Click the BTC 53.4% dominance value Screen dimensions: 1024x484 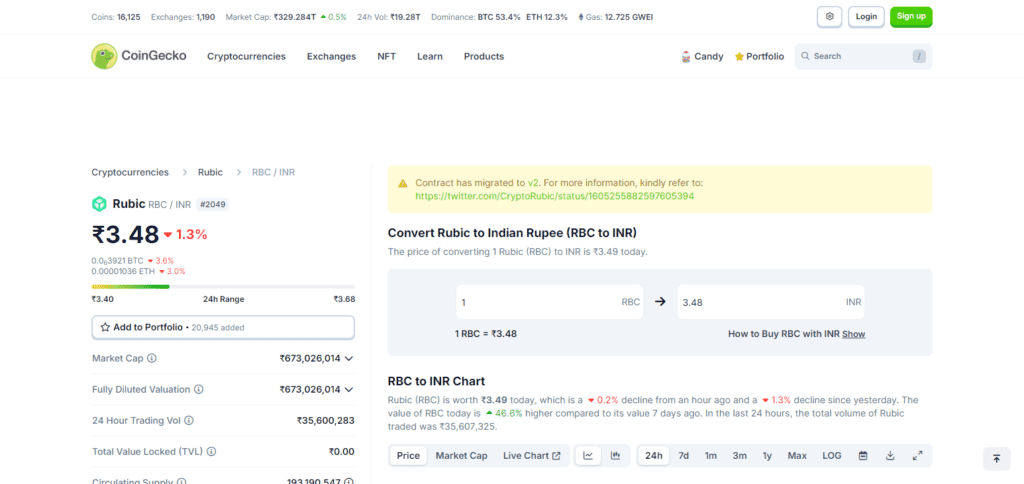(499, 17)
